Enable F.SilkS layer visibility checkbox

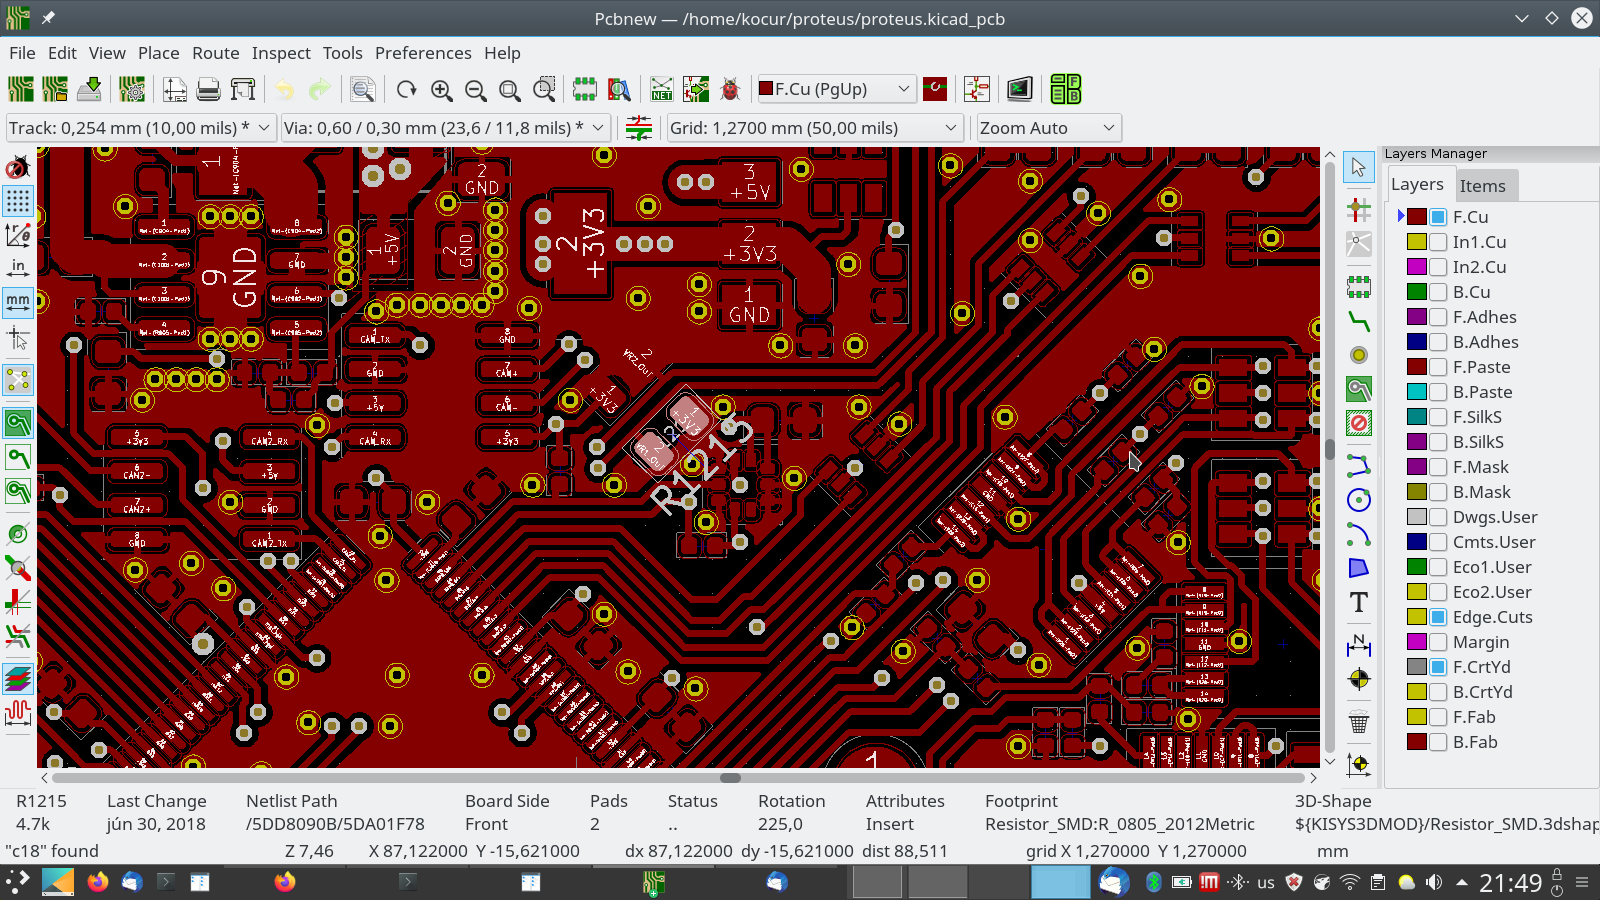pyautogui.click(x=1438, y=417)
